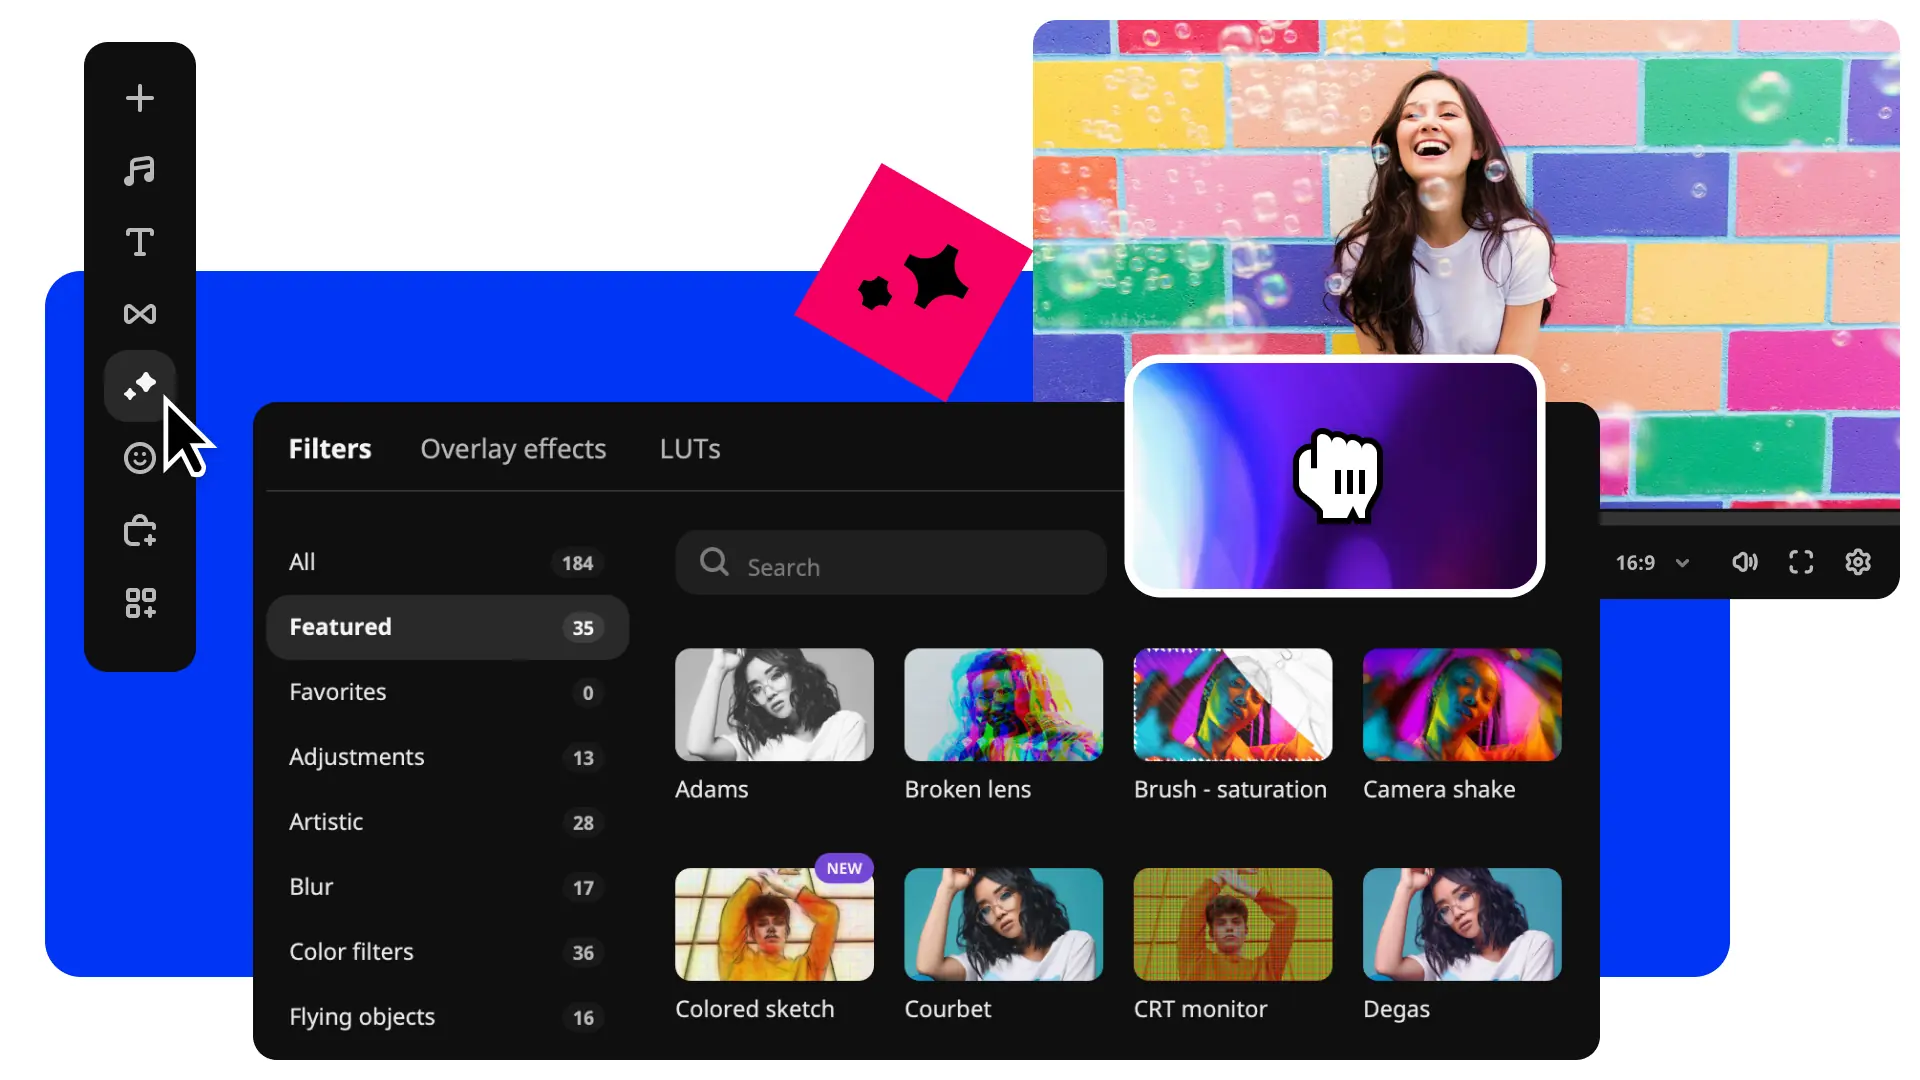Select the sparkle effects icon
This screenshot has height=1080, width=1920.
(140, 386)
